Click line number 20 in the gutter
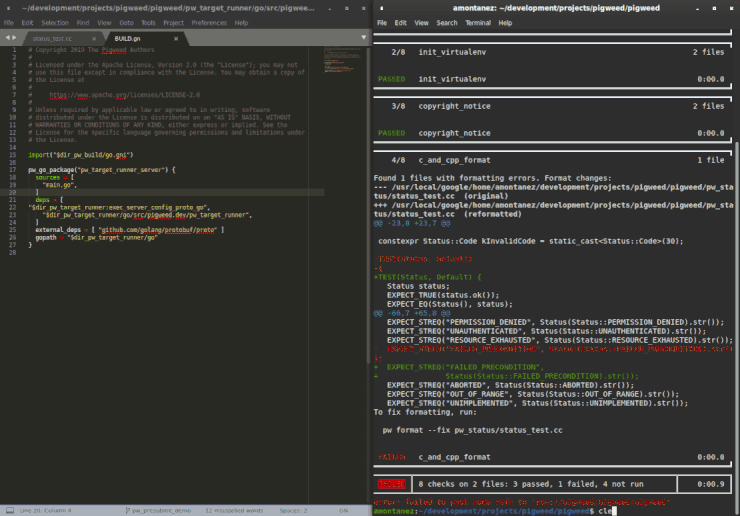 12,193
